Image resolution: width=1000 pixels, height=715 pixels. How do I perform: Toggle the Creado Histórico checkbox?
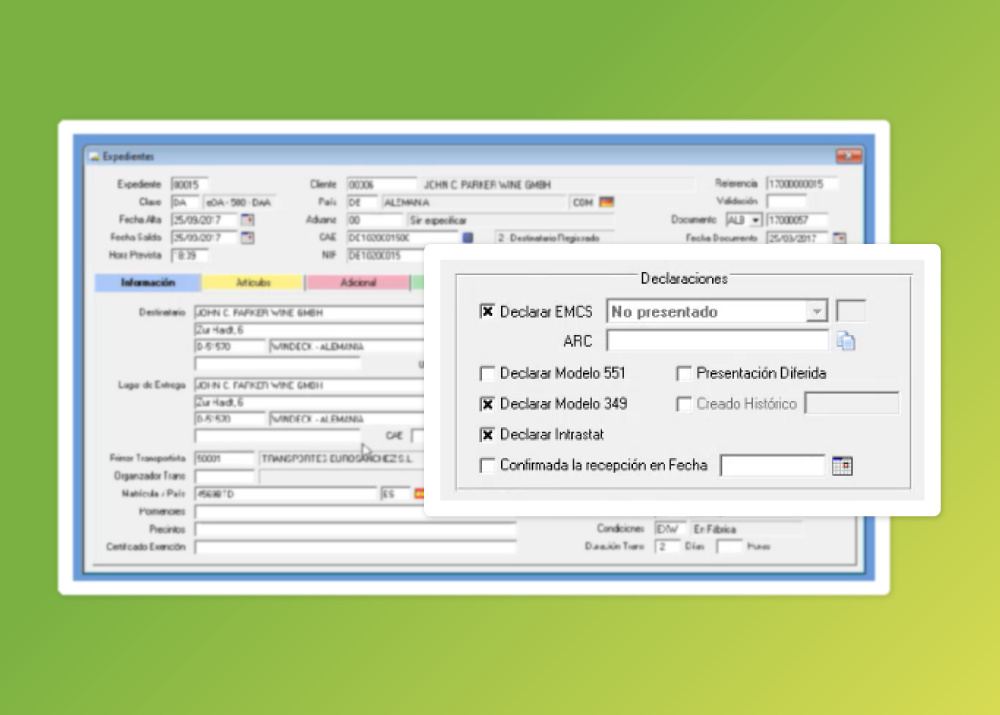(x=684, y=404)
